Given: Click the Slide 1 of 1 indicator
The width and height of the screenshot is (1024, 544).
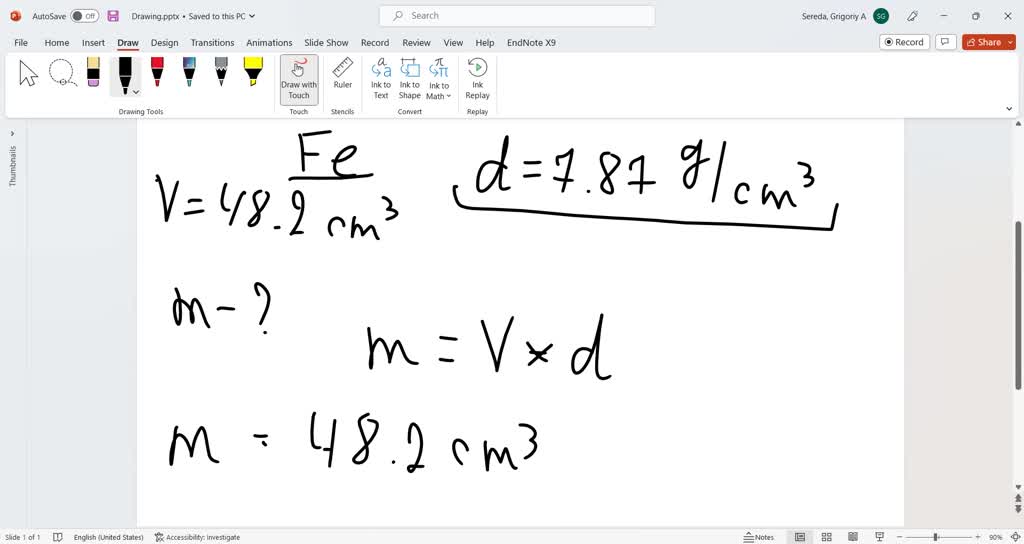Looking at the screenshot, I should [22, 537].
